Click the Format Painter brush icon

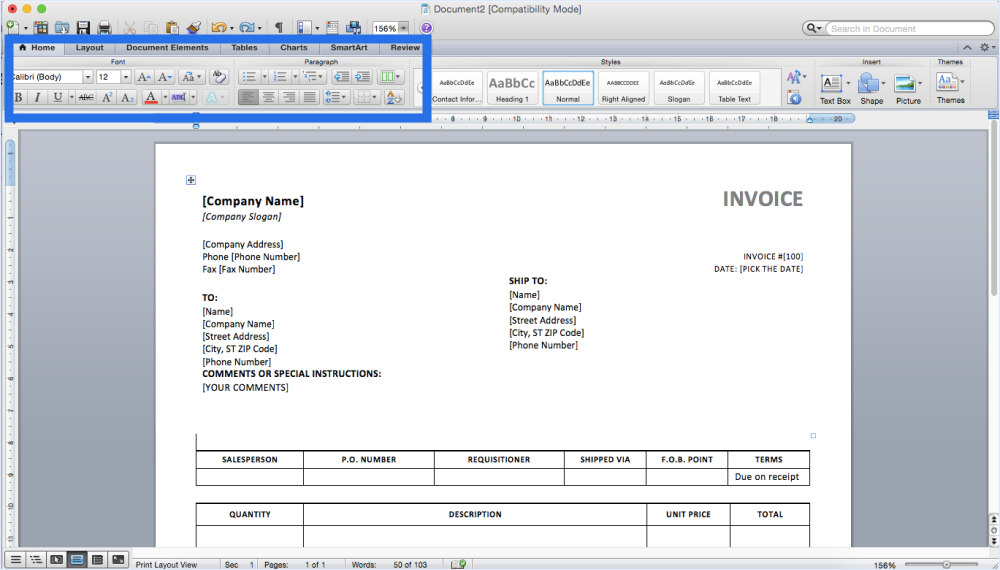pos(193,28)
